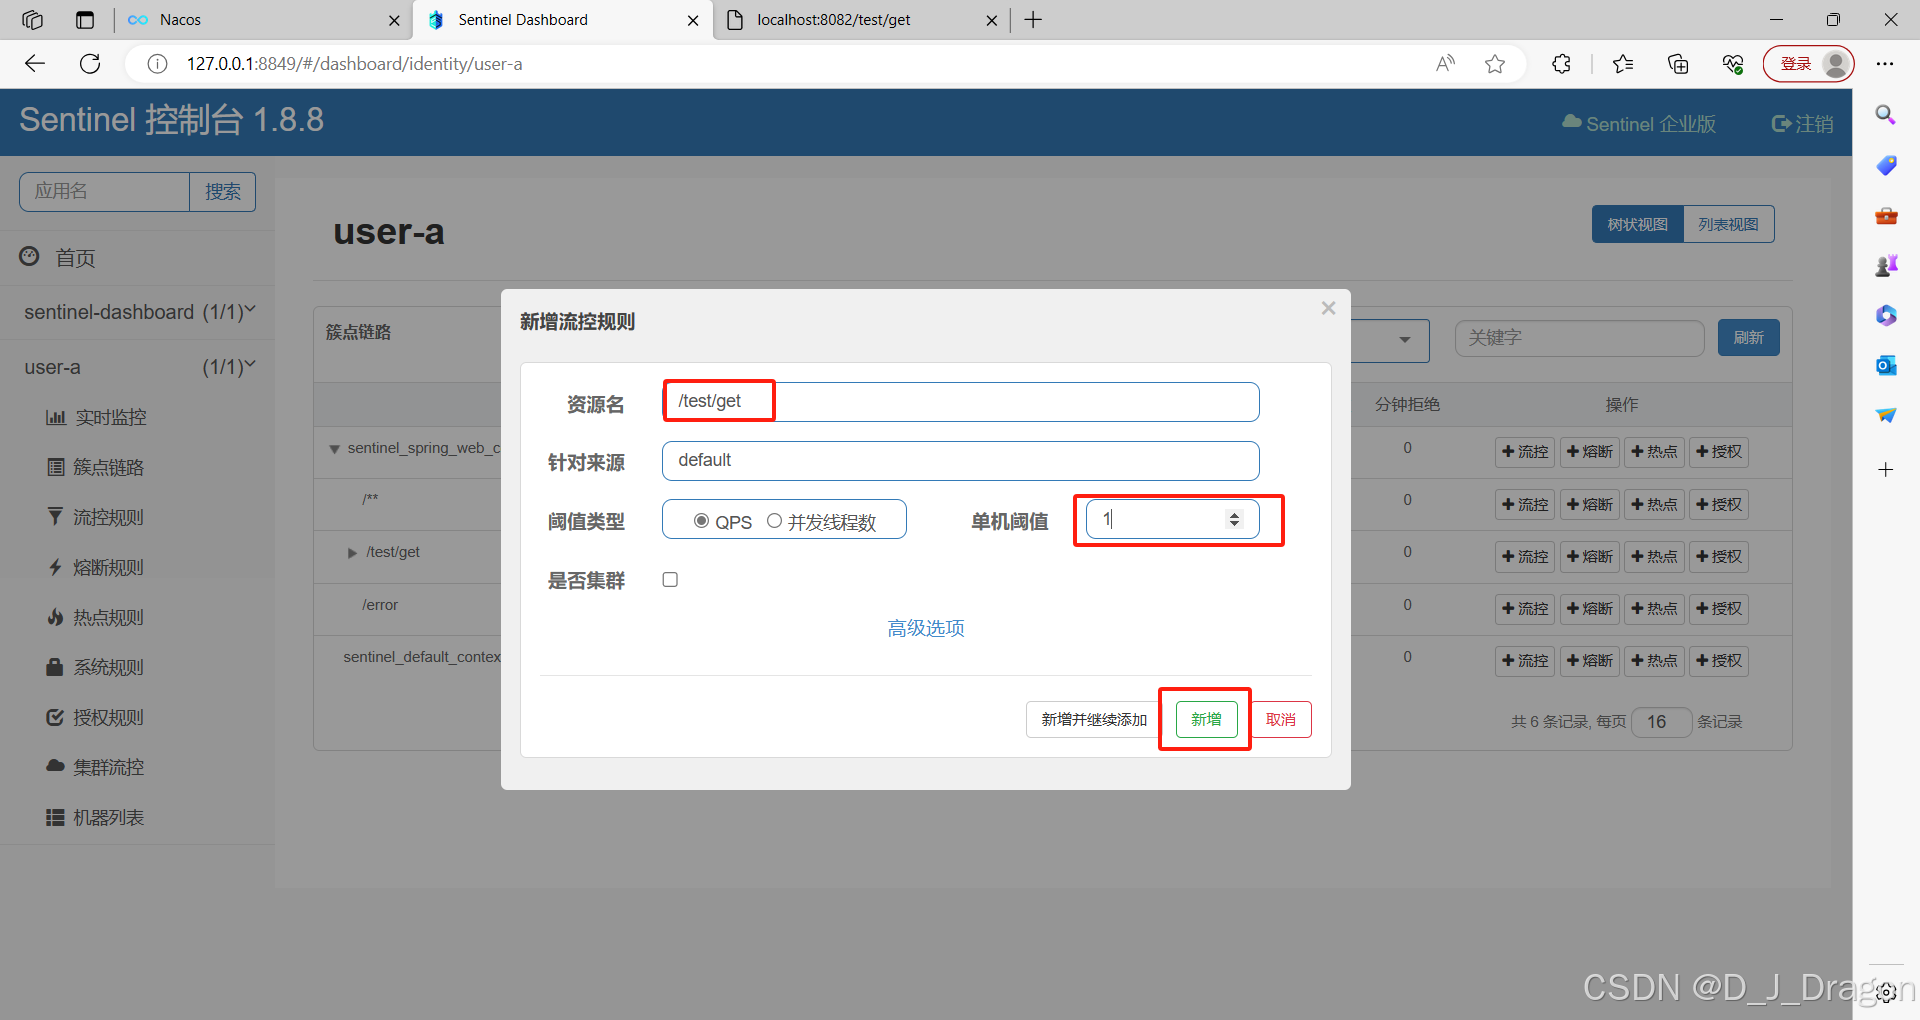Open the dropdown next to keyword field
The width and height of the screenshot is (1920, 1020).
coord(1404,340)
